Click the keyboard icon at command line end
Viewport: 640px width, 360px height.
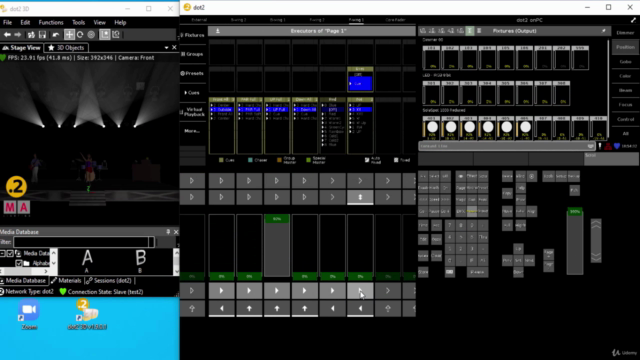(x=590, y=146)
